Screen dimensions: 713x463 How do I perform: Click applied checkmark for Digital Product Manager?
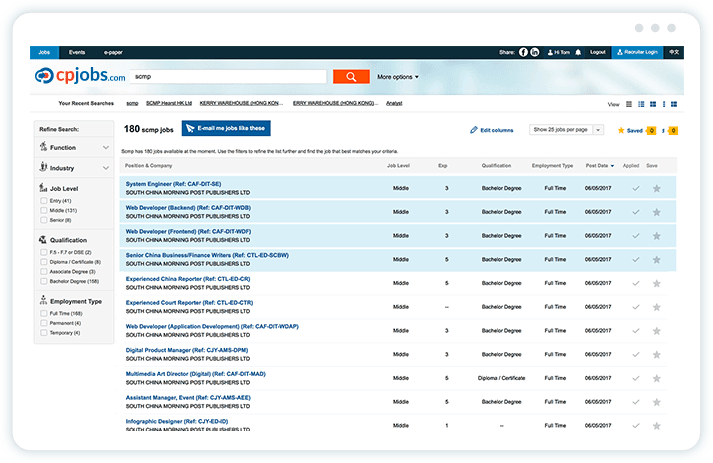point(636,354)
